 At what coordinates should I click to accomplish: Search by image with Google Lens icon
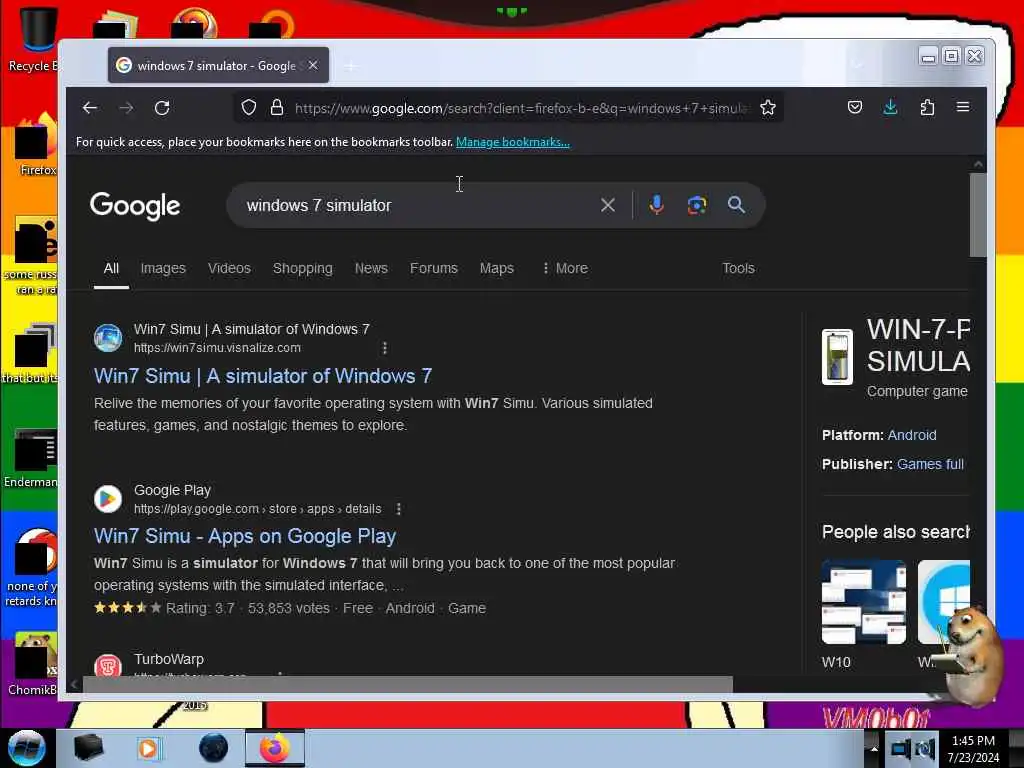[x=696, y=205]
